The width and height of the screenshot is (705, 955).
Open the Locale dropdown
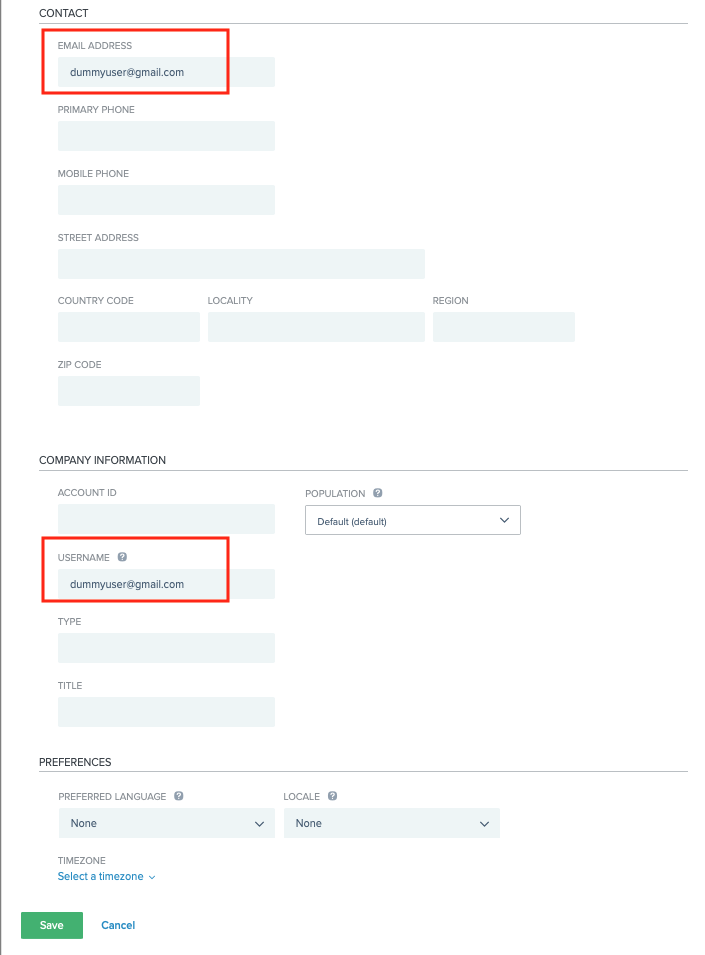391,822
